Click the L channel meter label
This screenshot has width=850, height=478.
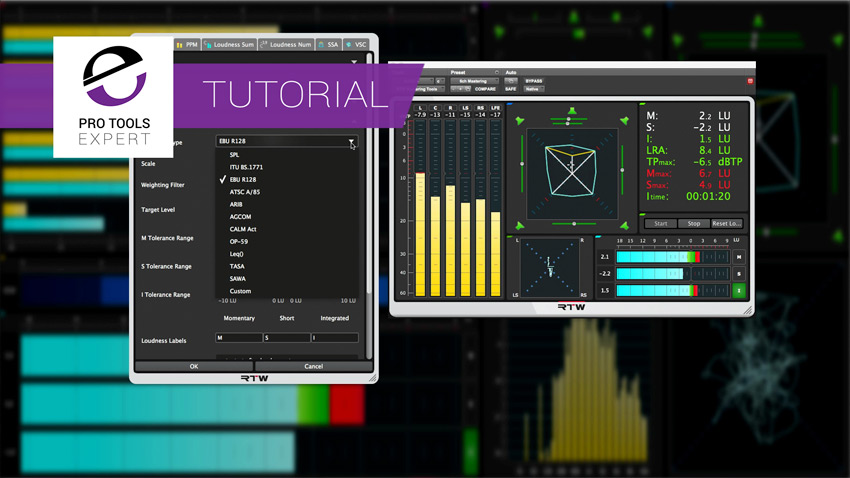[420, 108]
